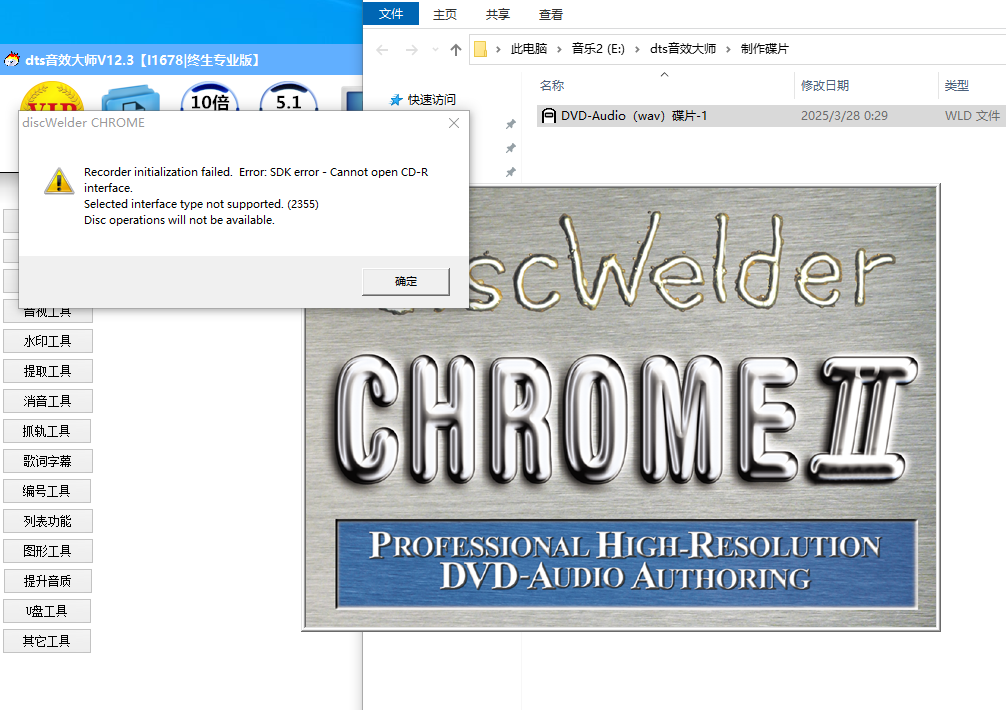Open the 歌词字幕 tool
Image resolution: width=1006 pixels, height=710 pixels.
pos(47,461)
